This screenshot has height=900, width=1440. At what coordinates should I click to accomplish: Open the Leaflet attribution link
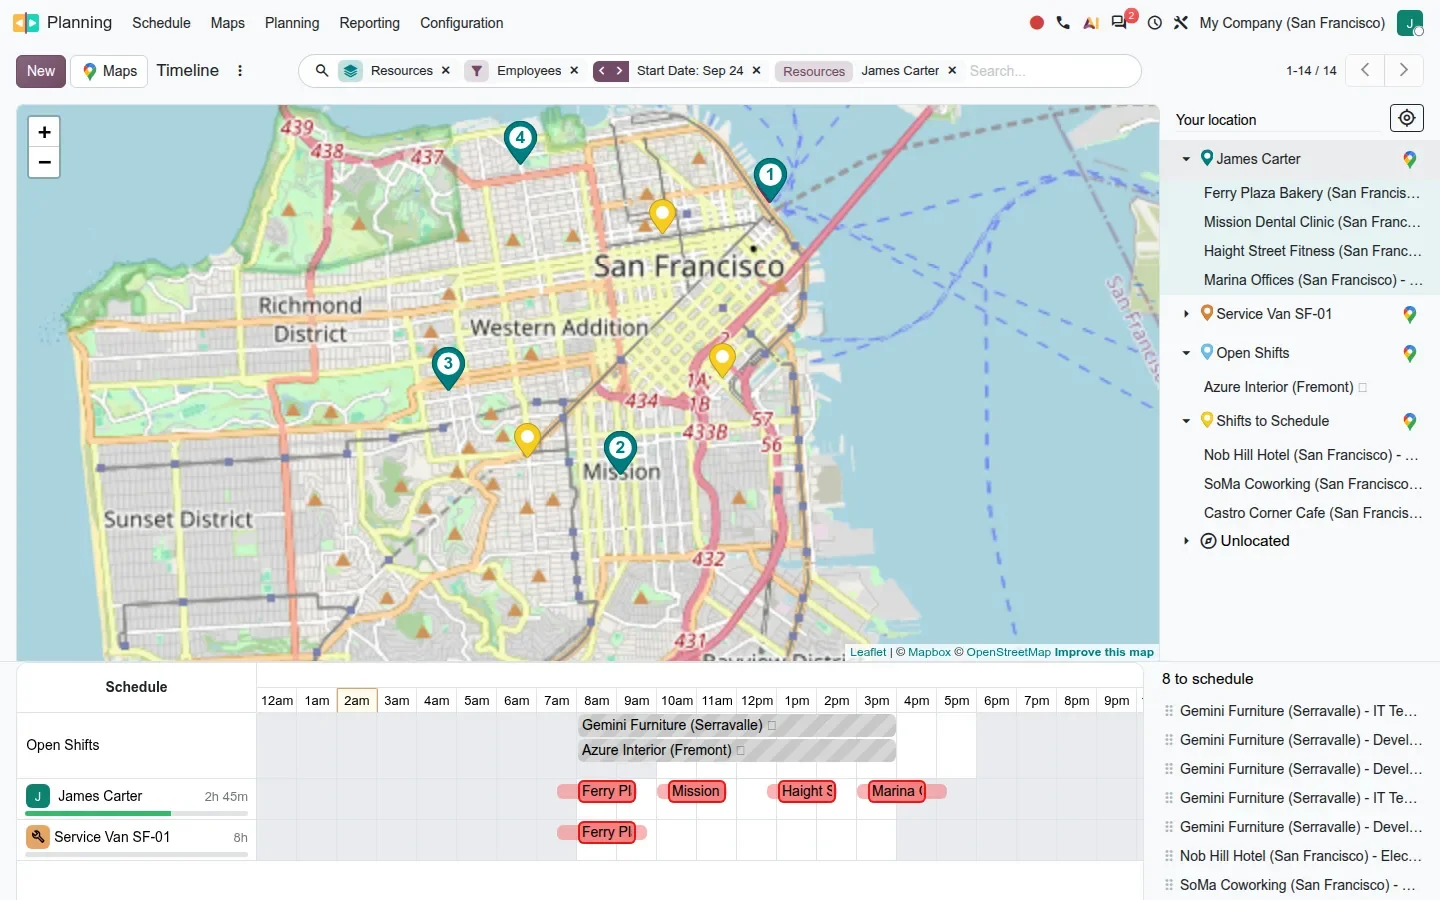coord(868,652)
